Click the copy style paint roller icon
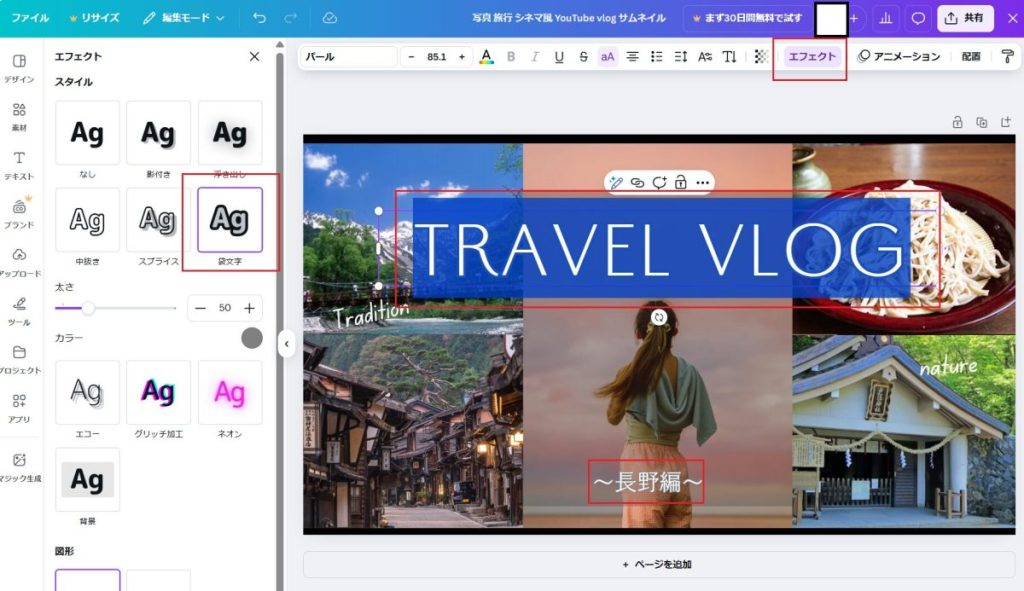The width and height of the screenshot is (1024, 591). click(1006, 57)
